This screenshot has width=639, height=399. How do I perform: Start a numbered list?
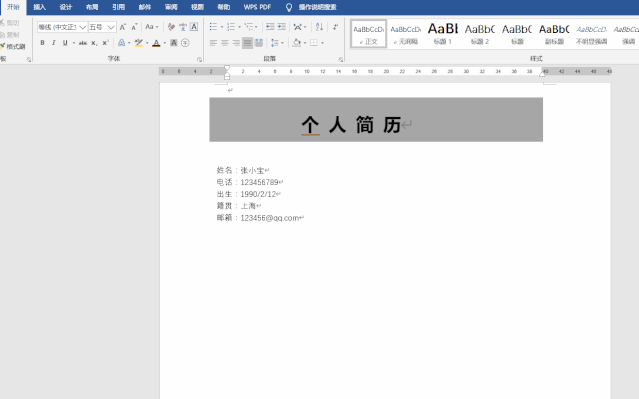click(x=231, y=27)
